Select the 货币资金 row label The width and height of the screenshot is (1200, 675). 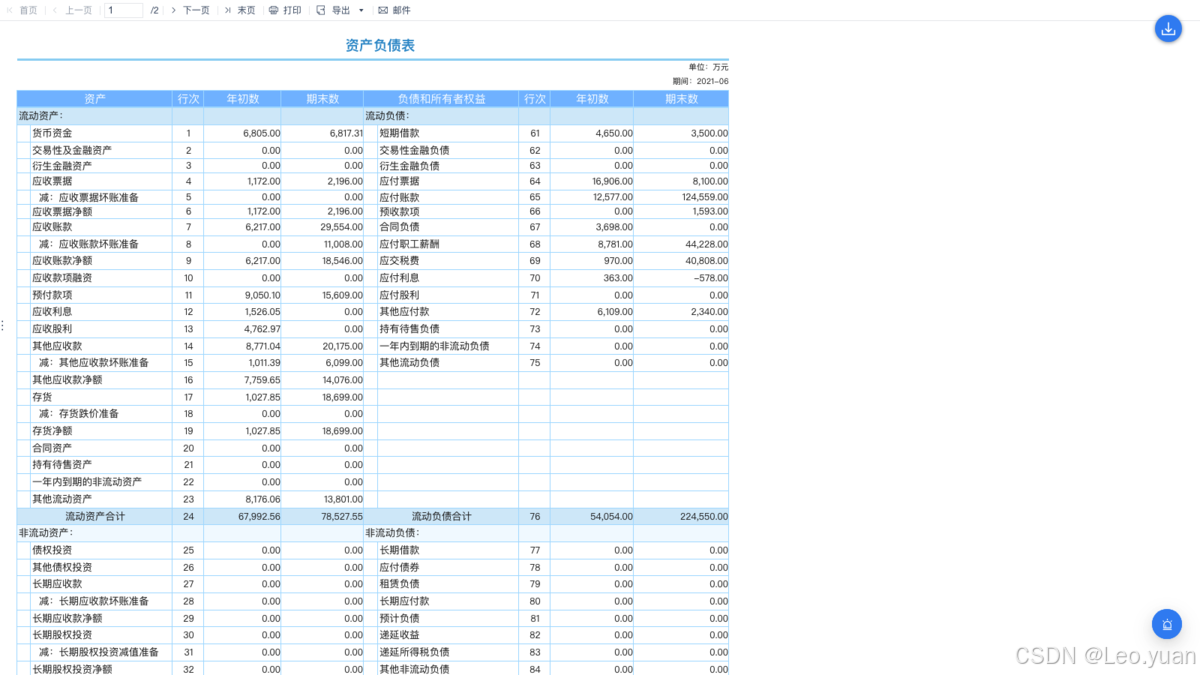[52, 133]
